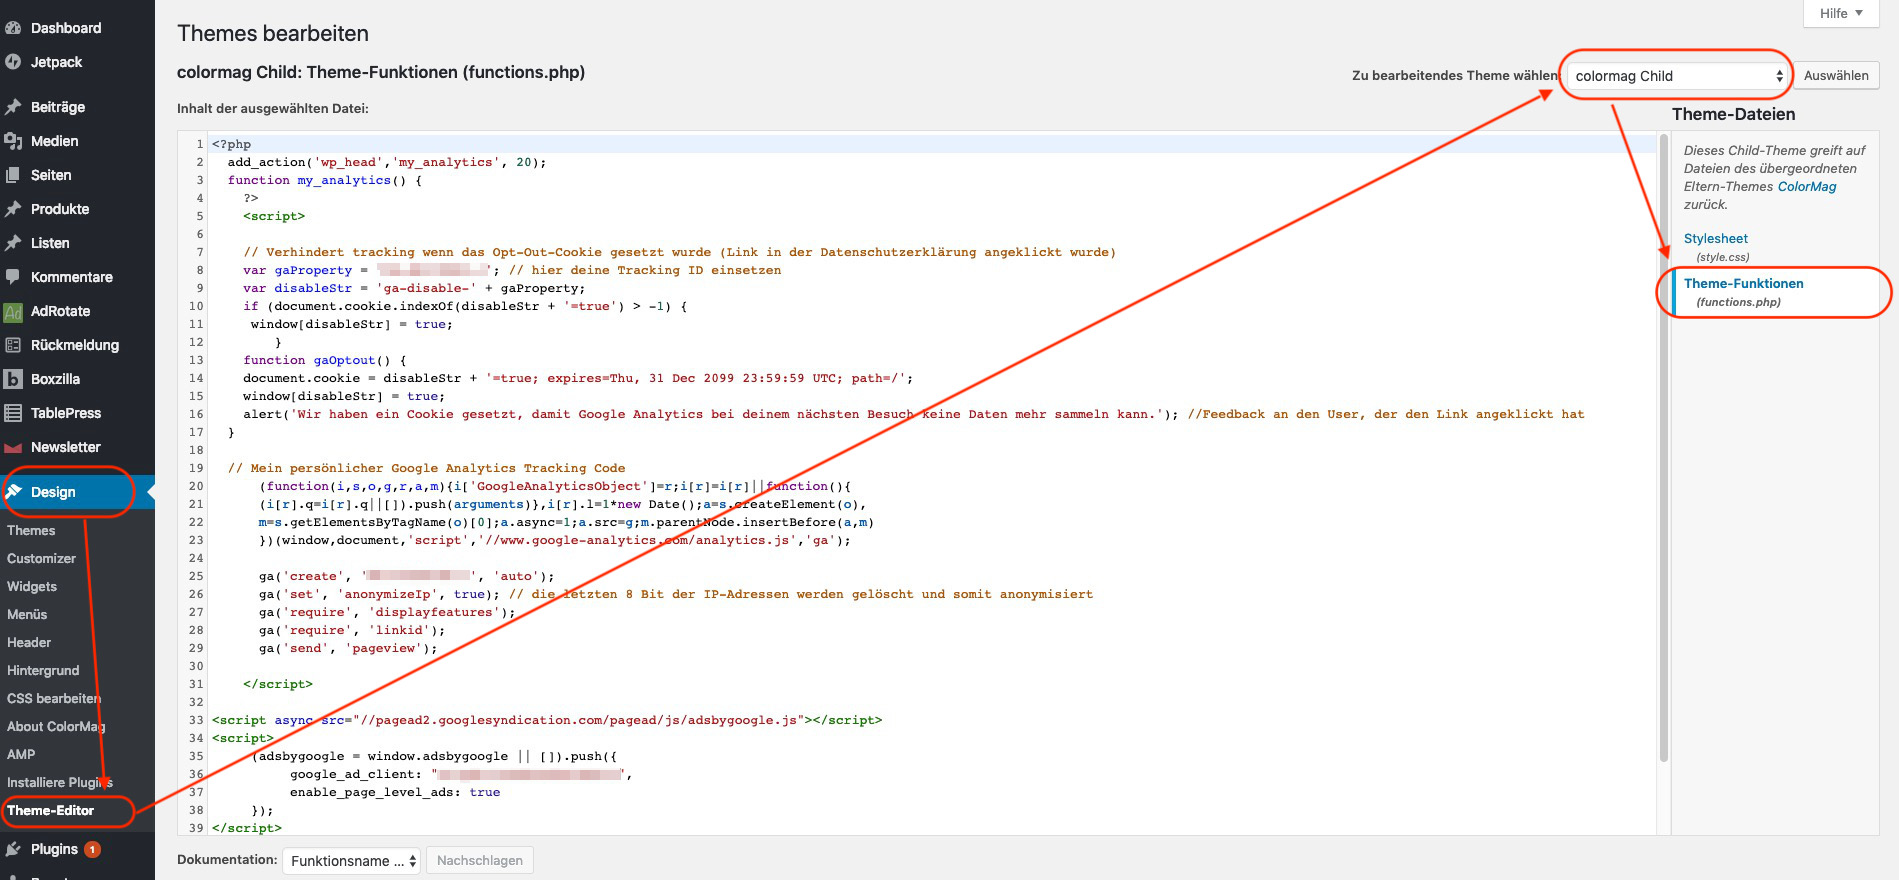Click the ga('send', 'pageview') code line
Screen dimensions: 1899x880
pyautogui.click(x=348, y=648)
